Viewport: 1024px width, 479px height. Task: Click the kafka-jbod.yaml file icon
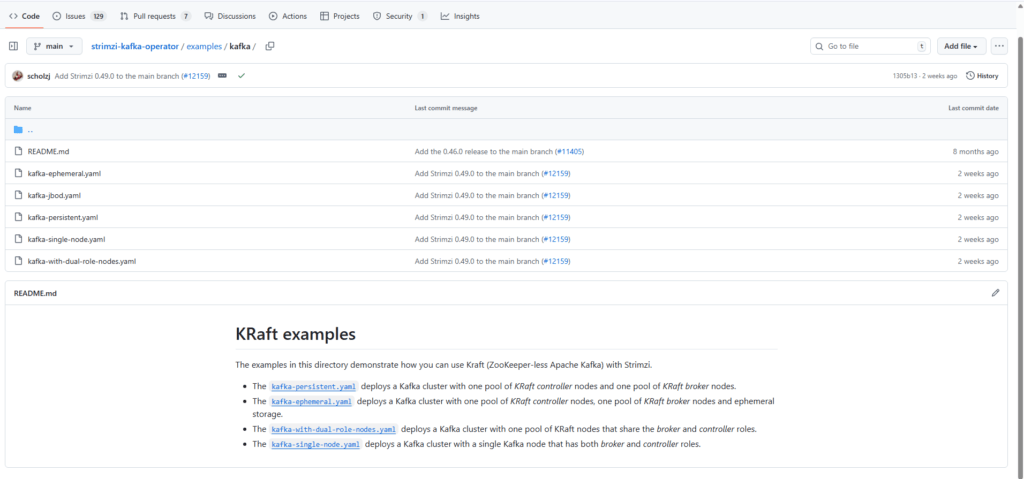coord(18,195)
